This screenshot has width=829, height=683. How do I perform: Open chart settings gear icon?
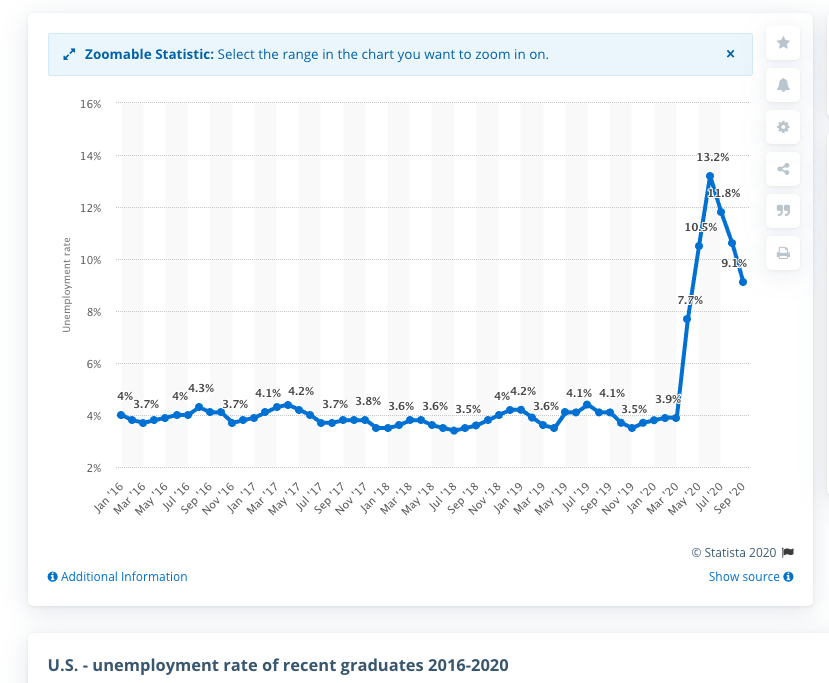pos(783,127)
